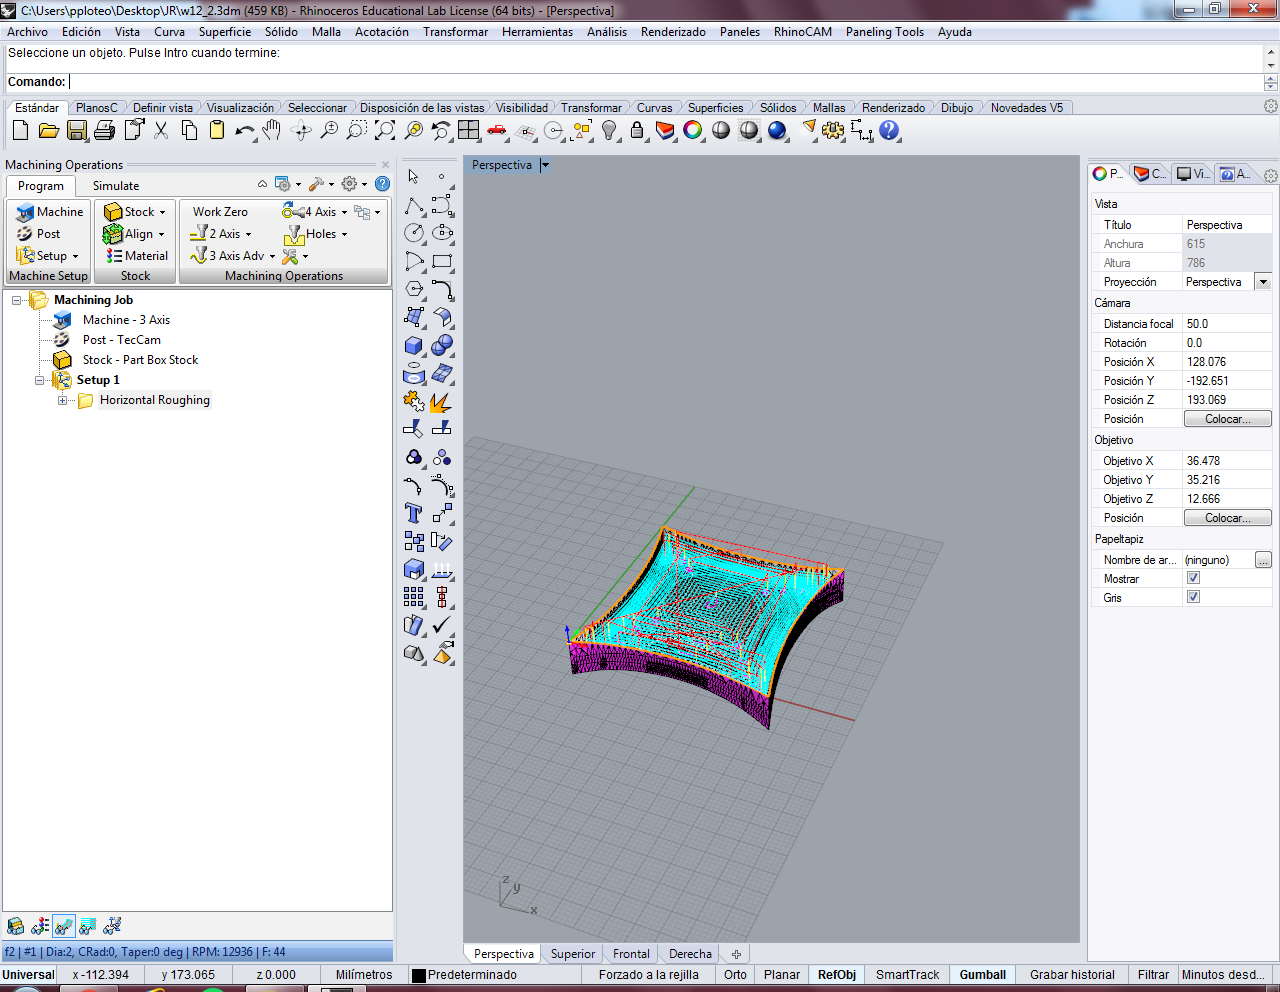1280x992 pixels.
Task: Click the Open file folder icon
Action: coord(48,130)
